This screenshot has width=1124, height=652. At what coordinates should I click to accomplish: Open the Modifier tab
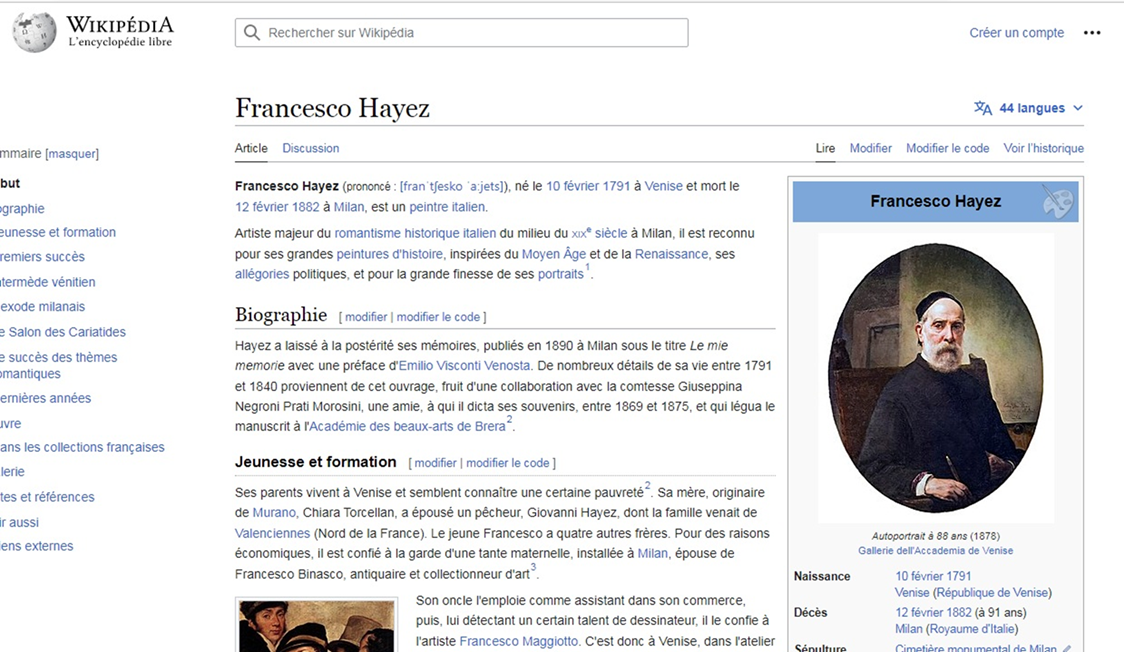(870, 148)
